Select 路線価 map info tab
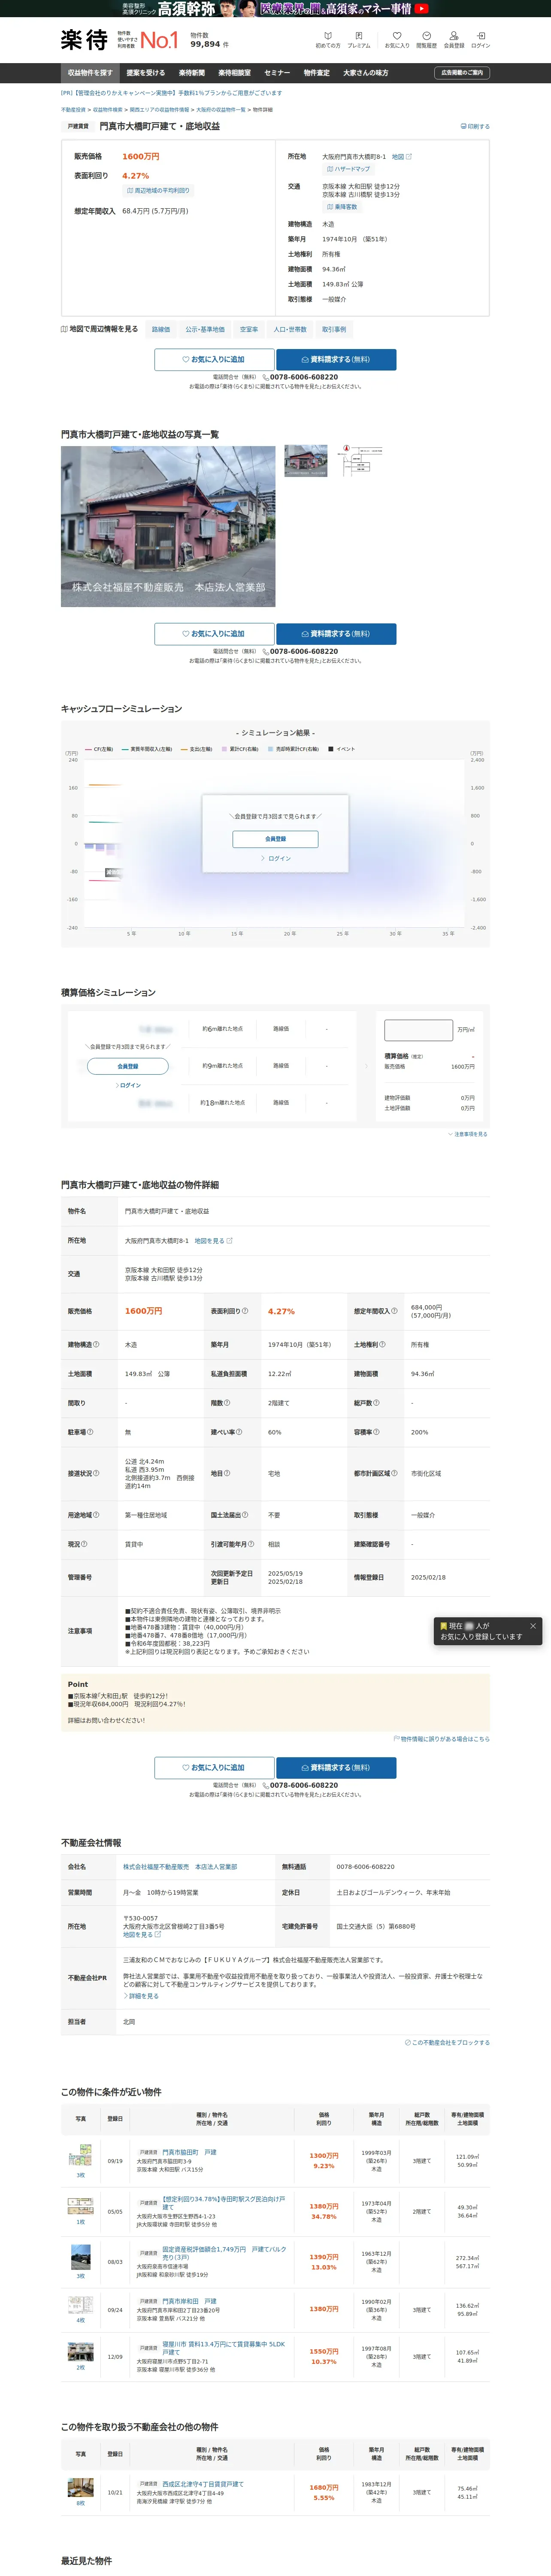Image resolution: width=551 pixels, height=2576 pixels. pyautogui.click(x=161, y=329)
